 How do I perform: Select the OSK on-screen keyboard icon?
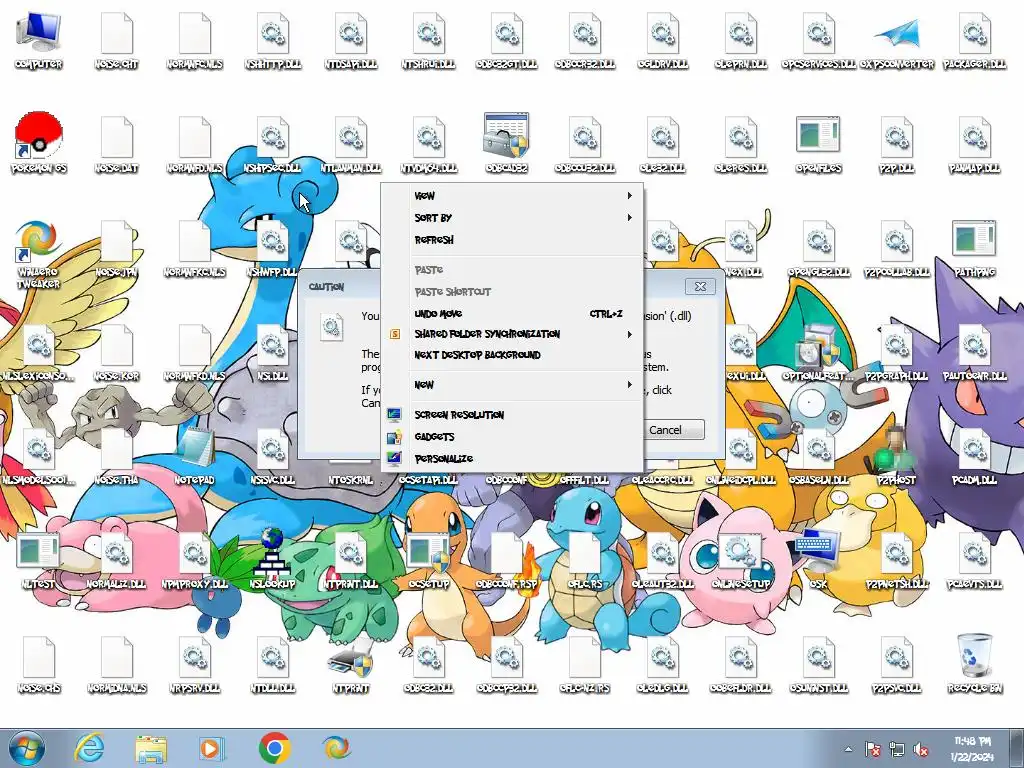(x=818, y=560)
